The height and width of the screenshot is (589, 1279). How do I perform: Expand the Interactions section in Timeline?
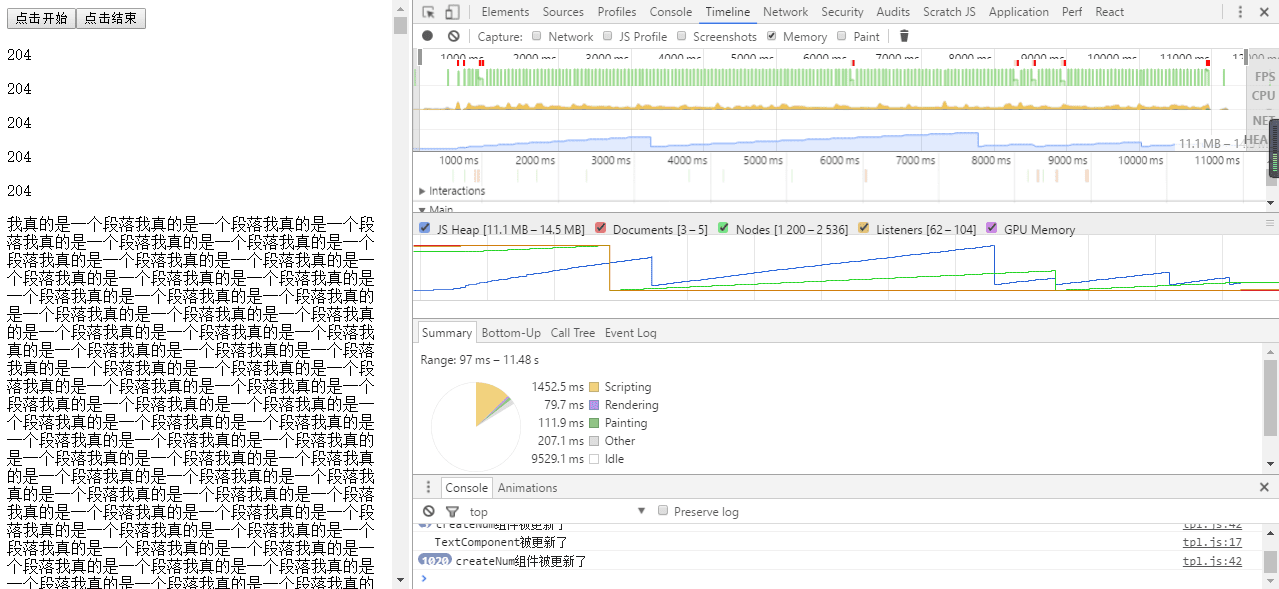pos(422,191)
